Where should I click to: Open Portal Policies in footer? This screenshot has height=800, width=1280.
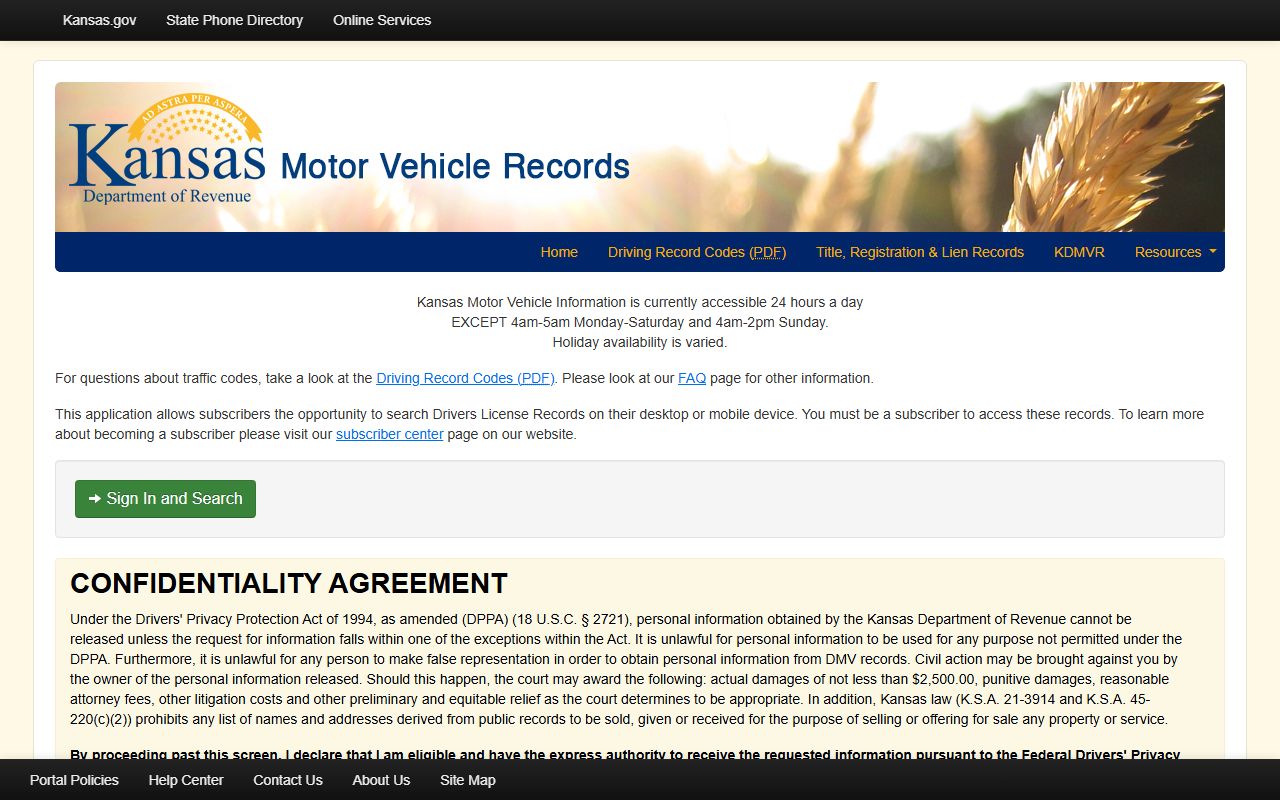[74, 780]
